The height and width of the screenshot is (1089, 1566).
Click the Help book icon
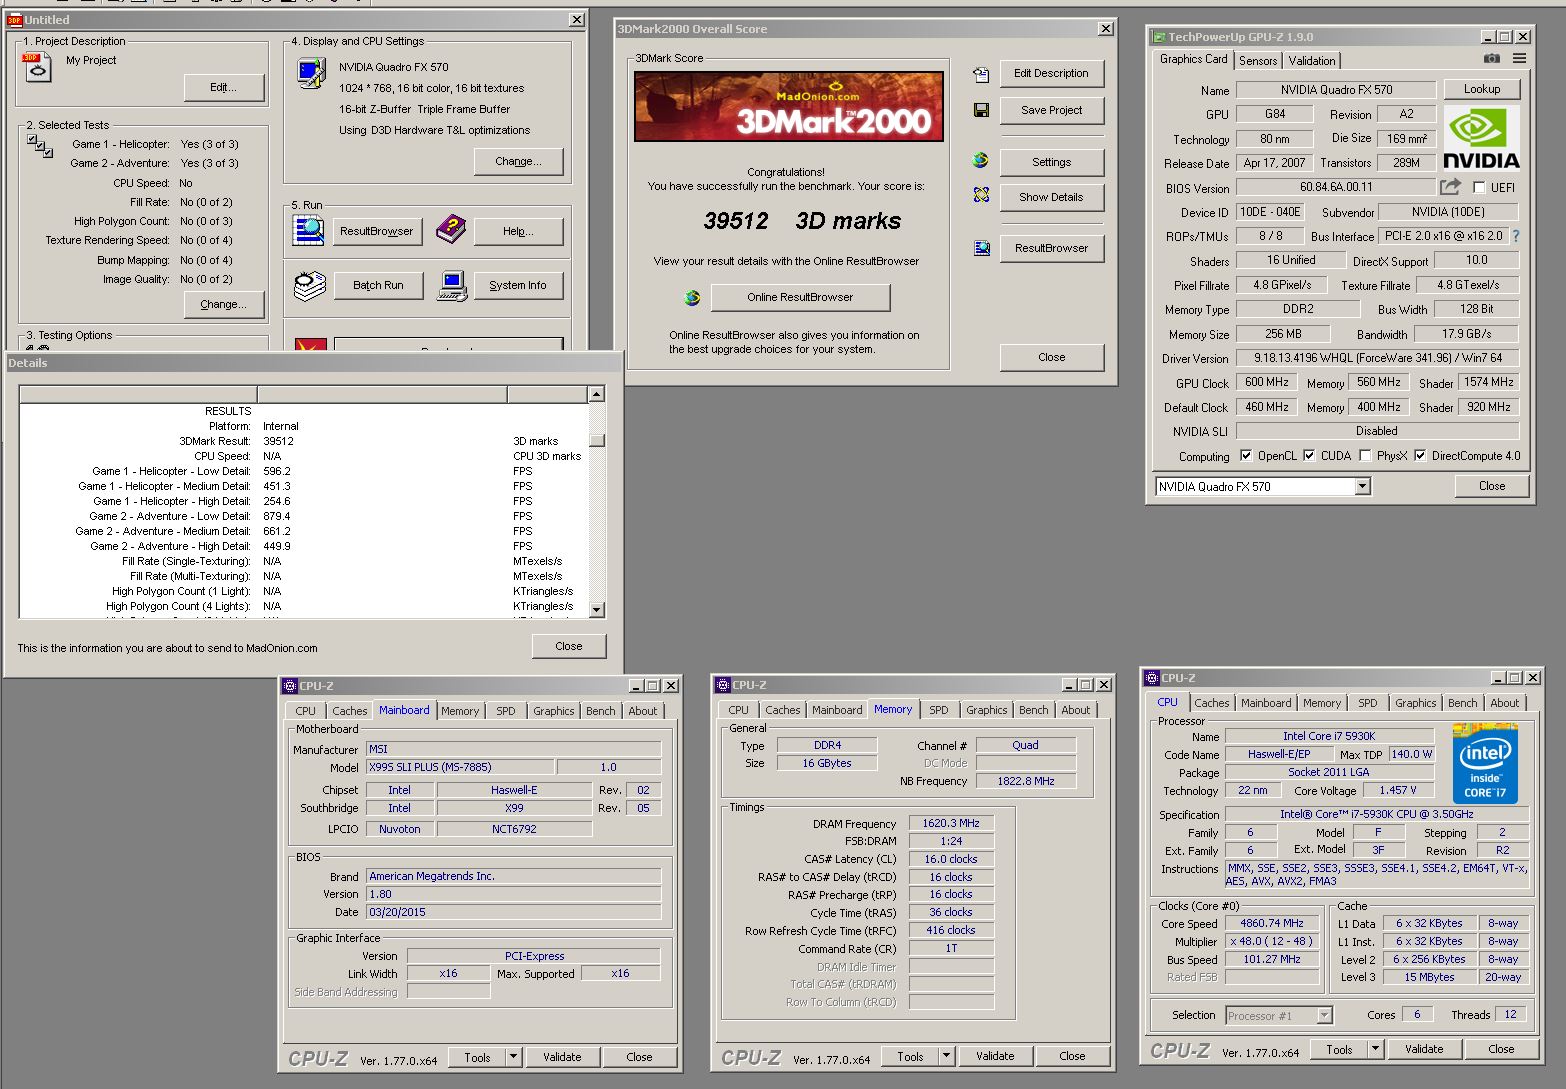pos(451,230)
